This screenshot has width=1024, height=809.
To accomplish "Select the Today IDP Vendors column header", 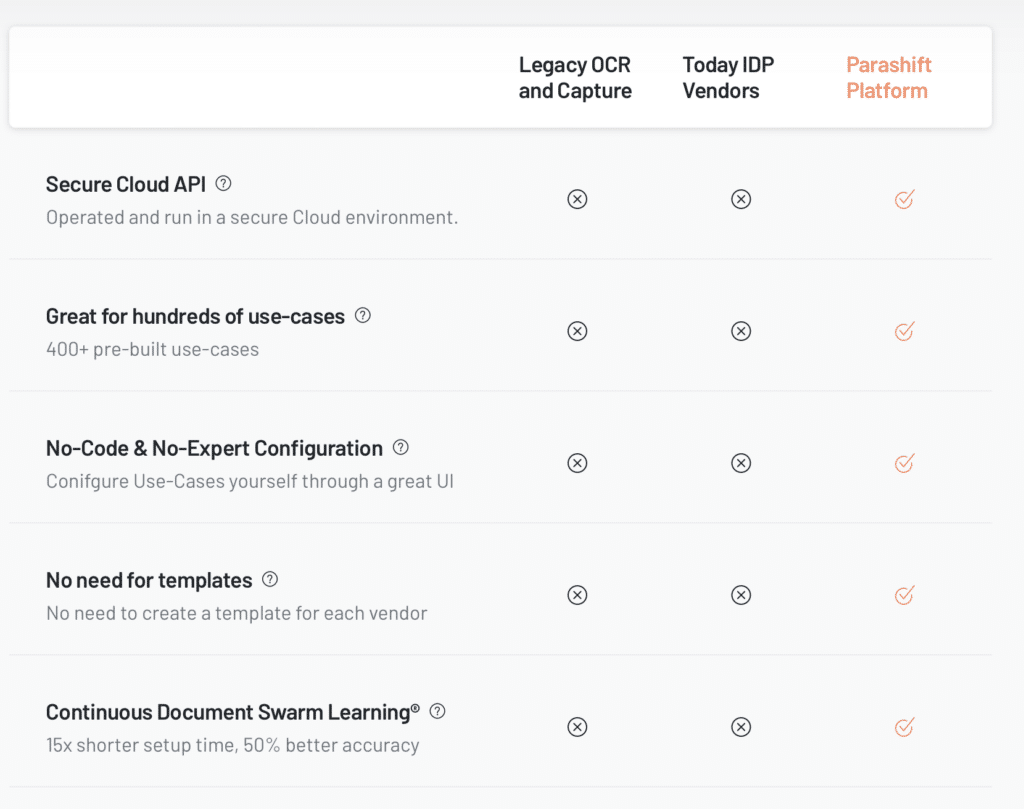I will point(728,78).
